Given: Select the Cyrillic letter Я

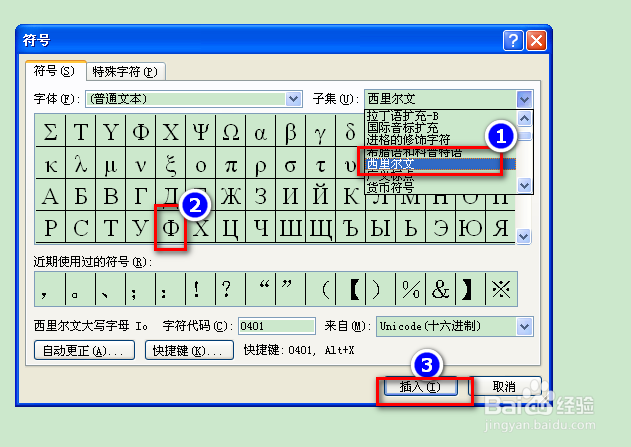Looking at the screenshot, I should coord(501,227).
